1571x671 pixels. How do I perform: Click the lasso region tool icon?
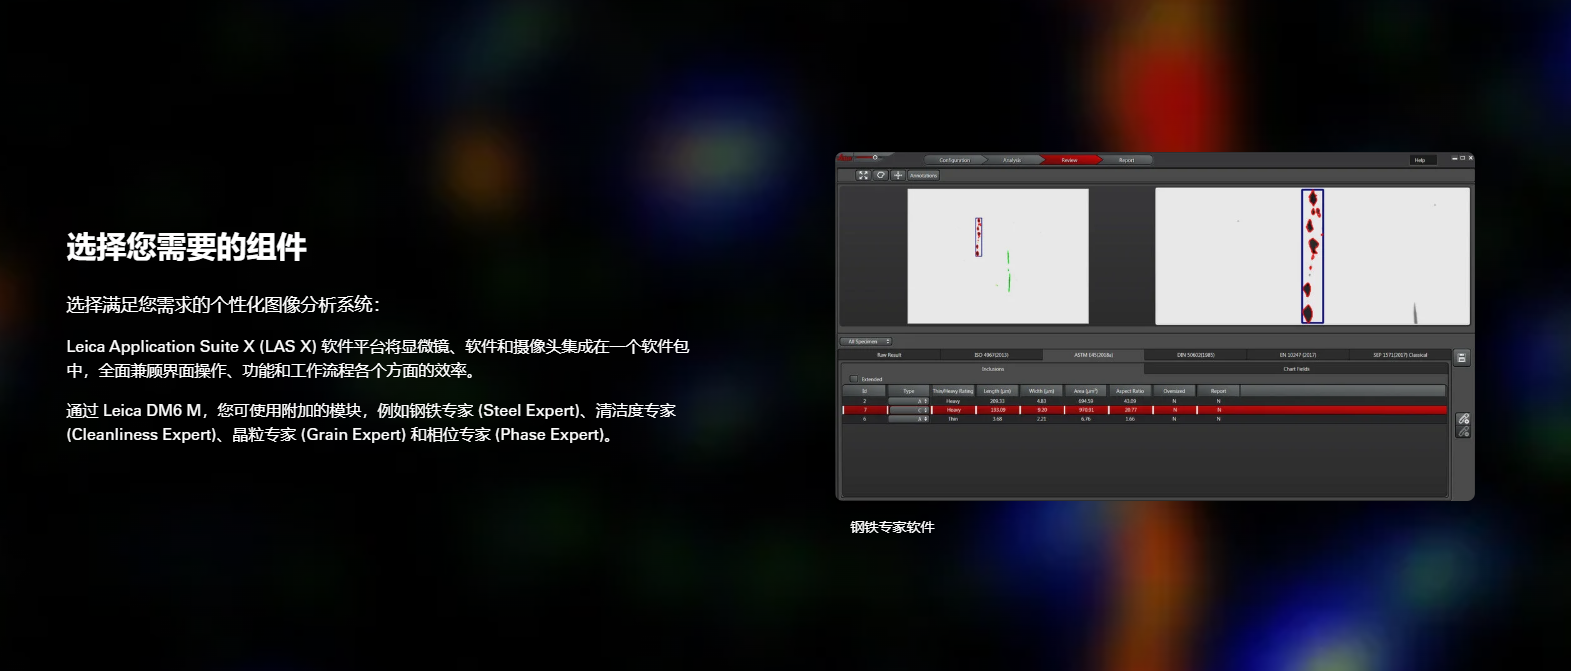pyautogui.click(x=880, y=175)
